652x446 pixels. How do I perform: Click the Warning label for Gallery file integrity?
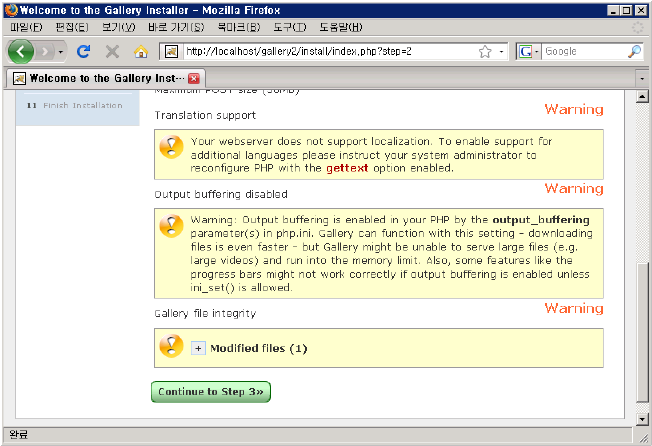coord(574,308)
